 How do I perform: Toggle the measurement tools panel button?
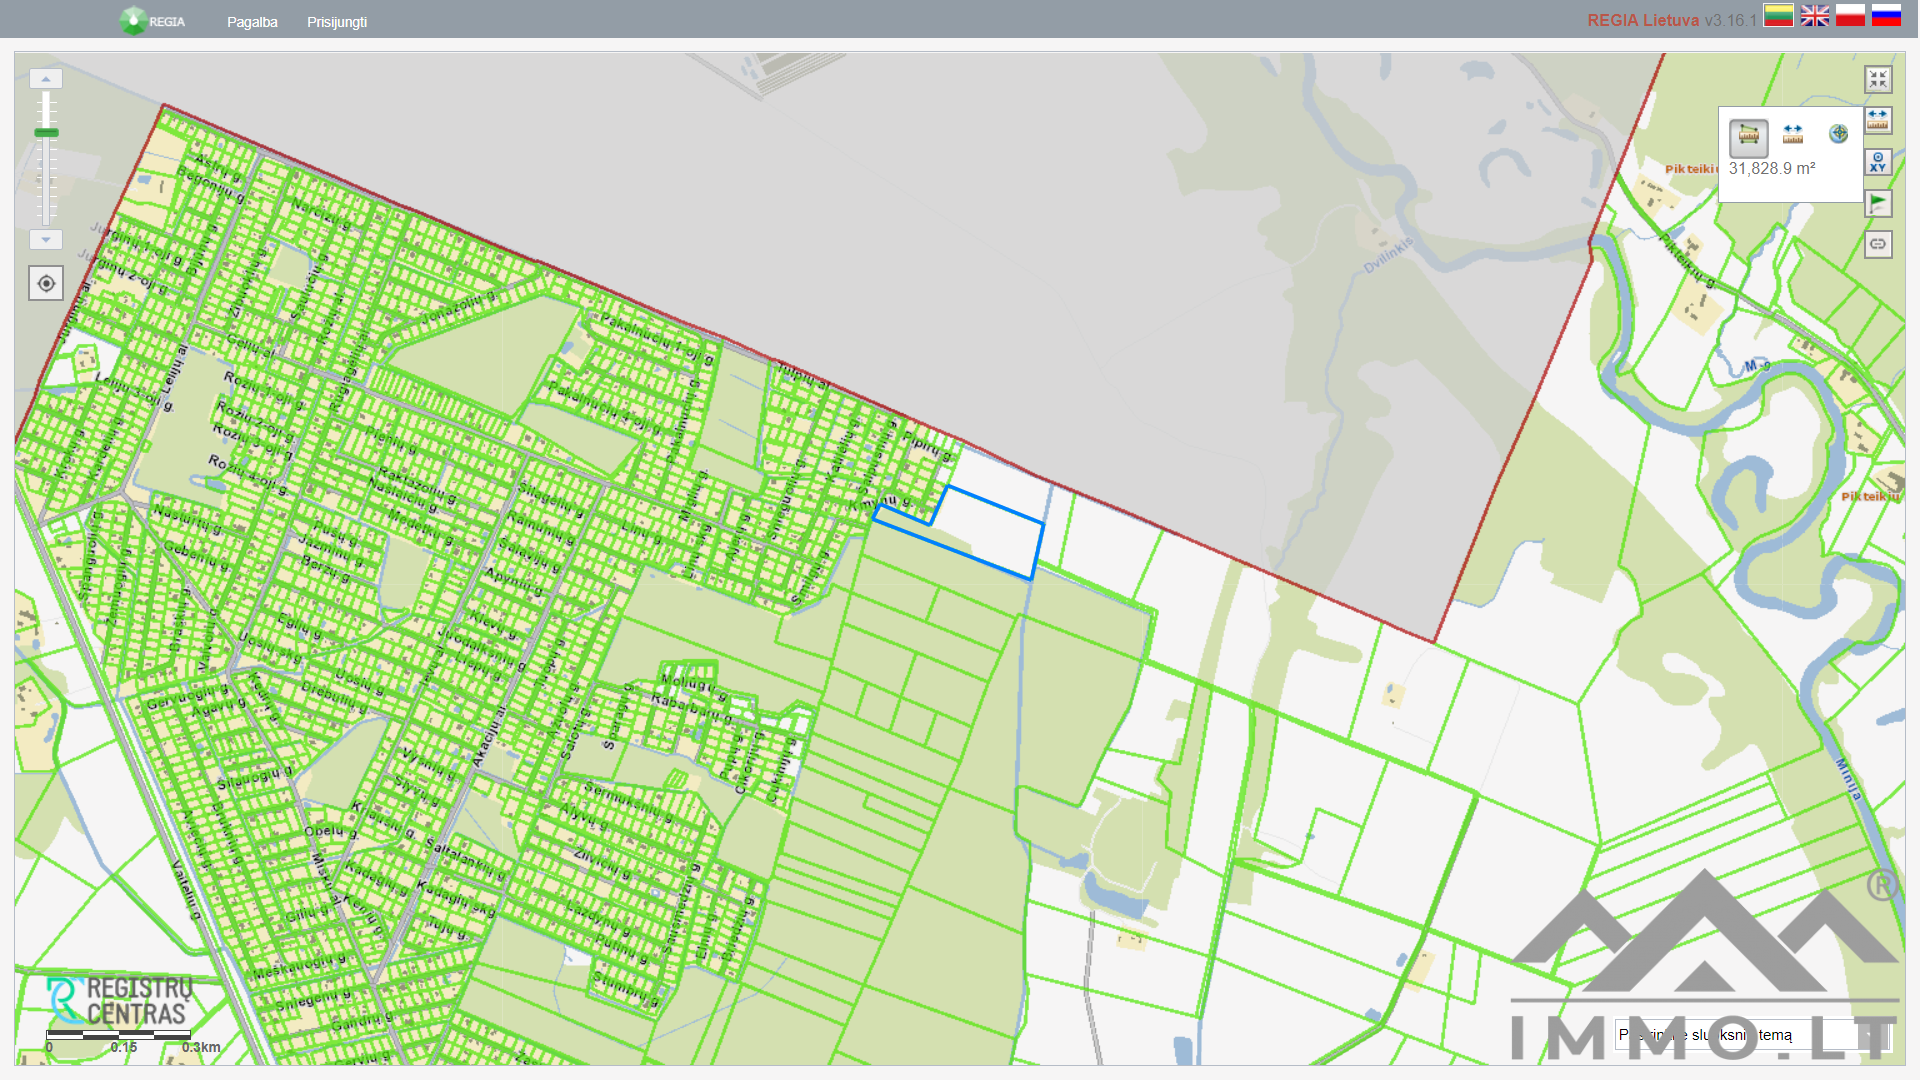tap(1878, 120)
